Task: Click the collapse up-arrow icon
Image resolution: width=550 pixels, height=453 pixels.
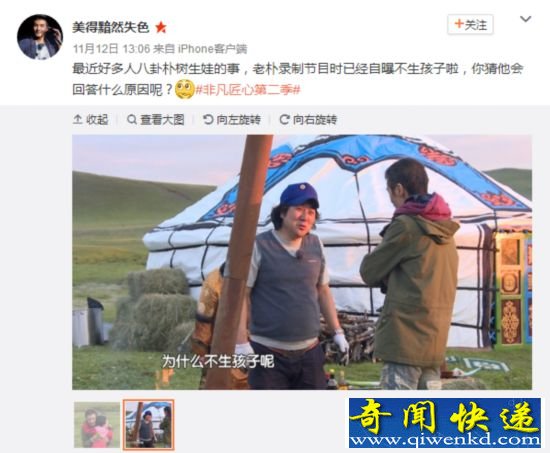Action: click(x=77, y=119)
